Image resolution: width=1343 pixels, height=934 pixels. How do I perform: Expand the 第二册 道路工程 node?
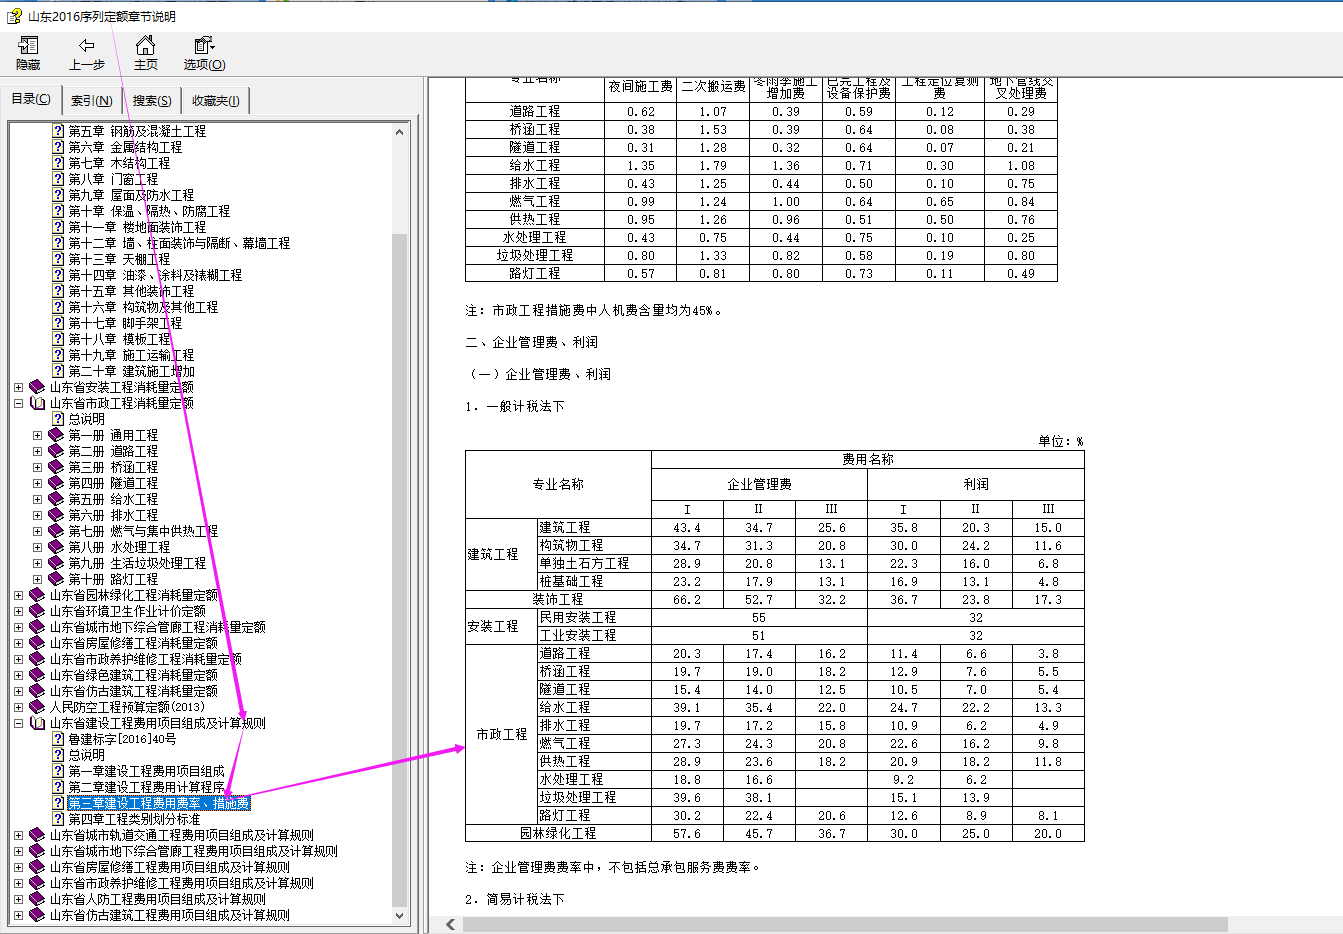click(x=37, y=451)
